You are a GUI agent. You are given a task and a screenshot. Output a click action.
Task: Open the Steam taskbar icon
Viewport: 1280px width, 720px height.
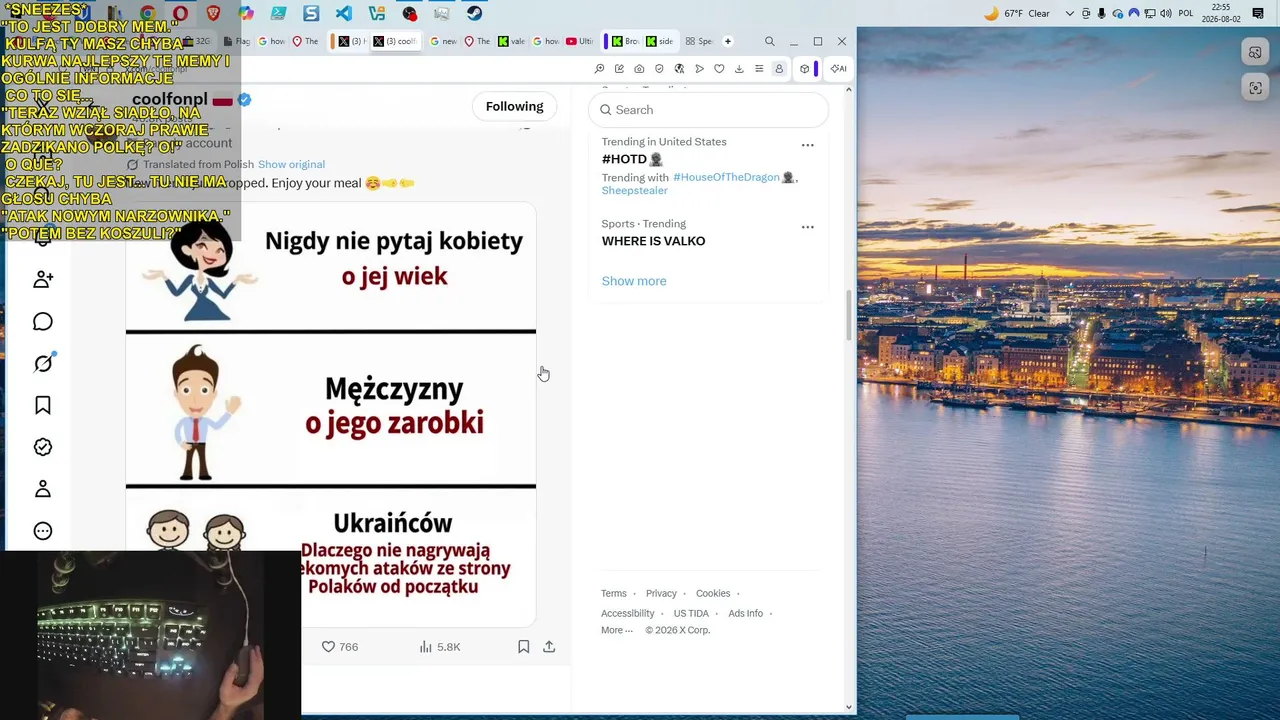pyautogui.click(x=475, y=14)
